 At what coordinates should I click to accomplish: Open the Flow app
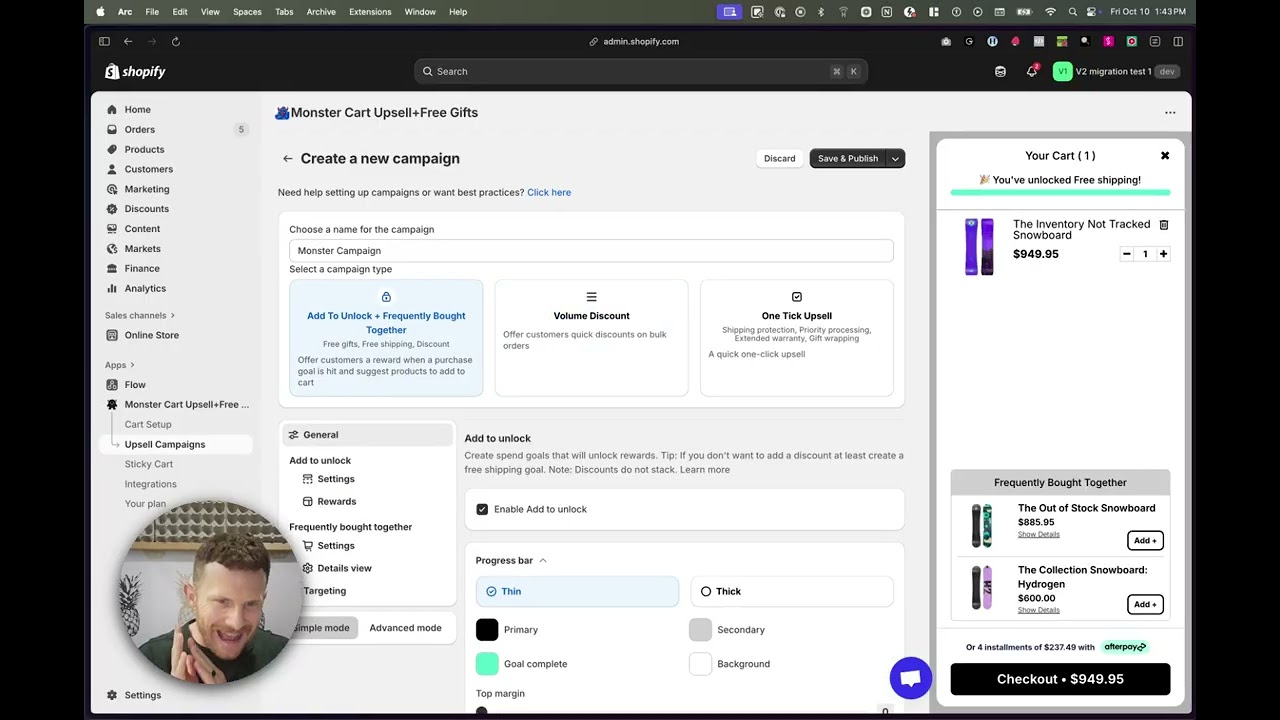135,384
